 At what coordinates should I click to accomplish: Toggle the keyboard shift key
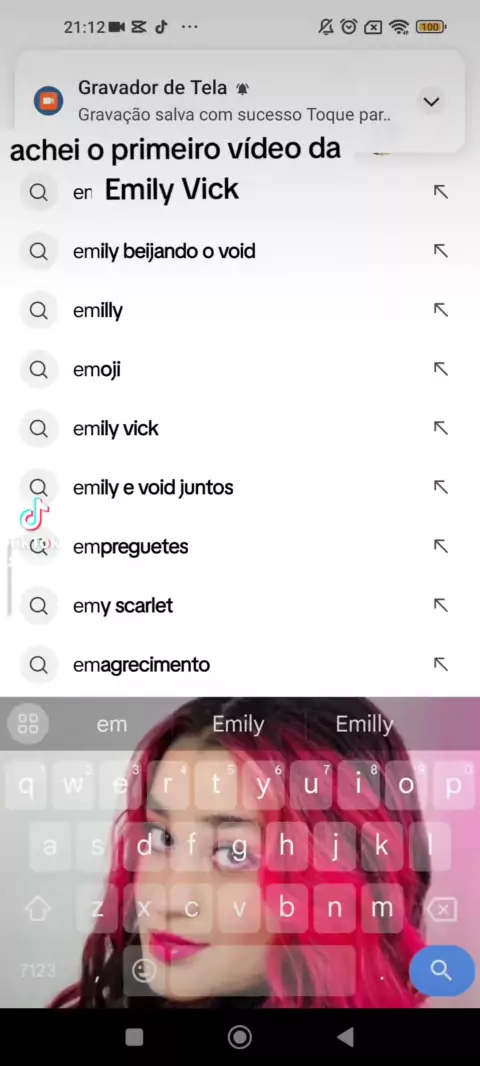[x=38, y=909]
